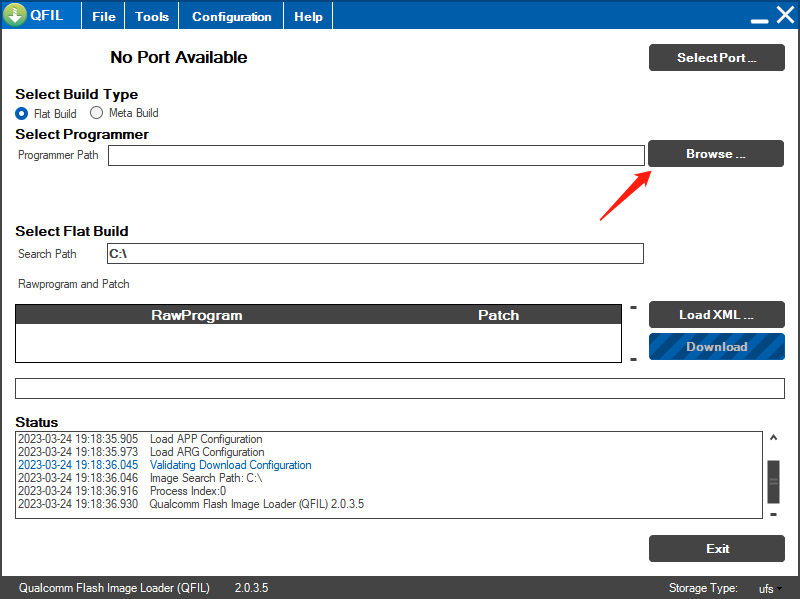The width and height of the screenshot is (800, 599).
Task: Close the QFIL window
Action: tap(785, 15)
